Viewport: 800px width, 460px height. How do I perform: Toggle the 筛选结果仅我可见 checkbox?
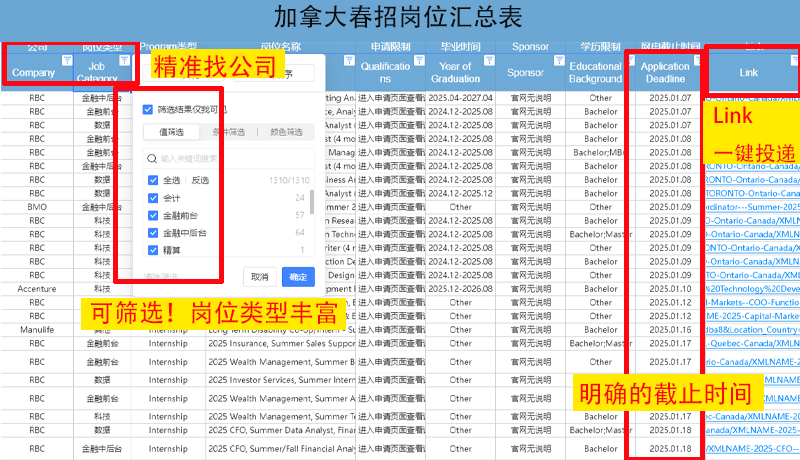(x=148, y=109)
